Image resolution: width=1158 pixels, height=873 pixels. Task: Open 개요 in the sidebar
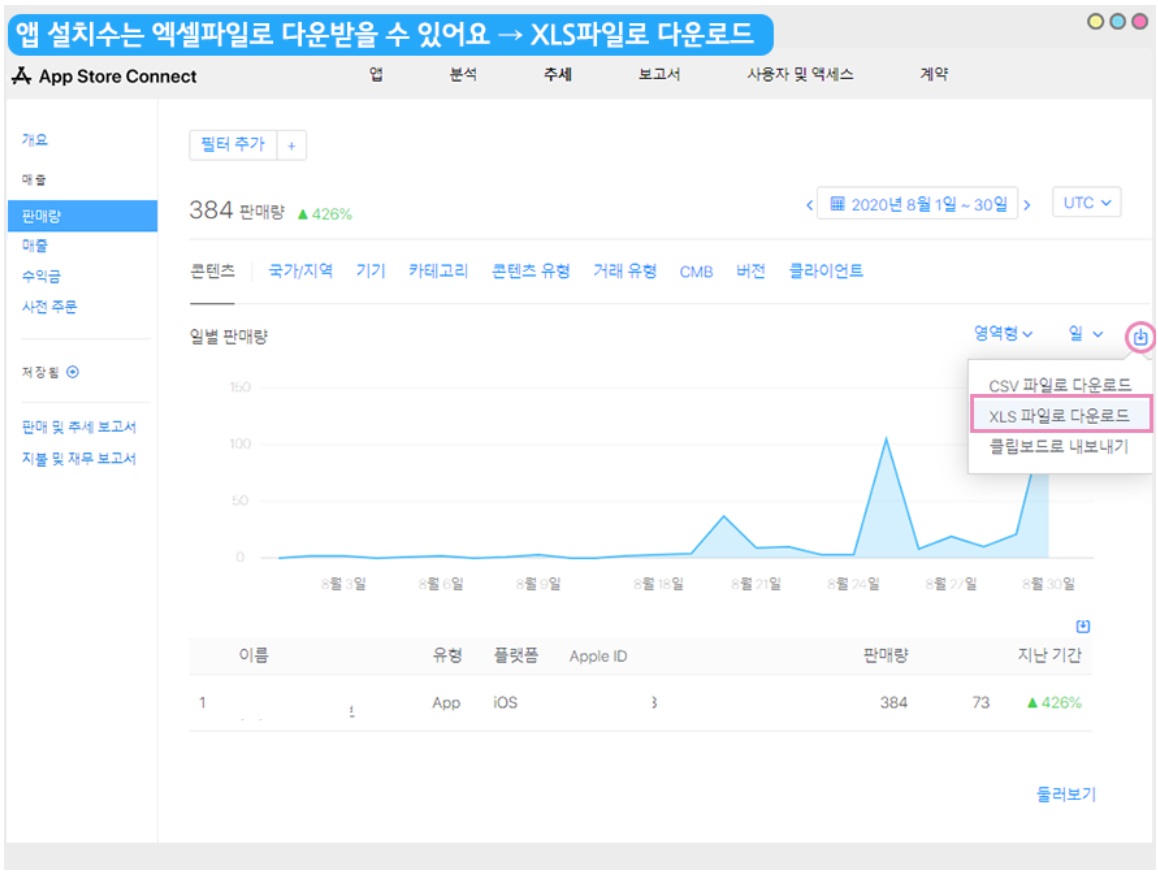click(35, 140)
